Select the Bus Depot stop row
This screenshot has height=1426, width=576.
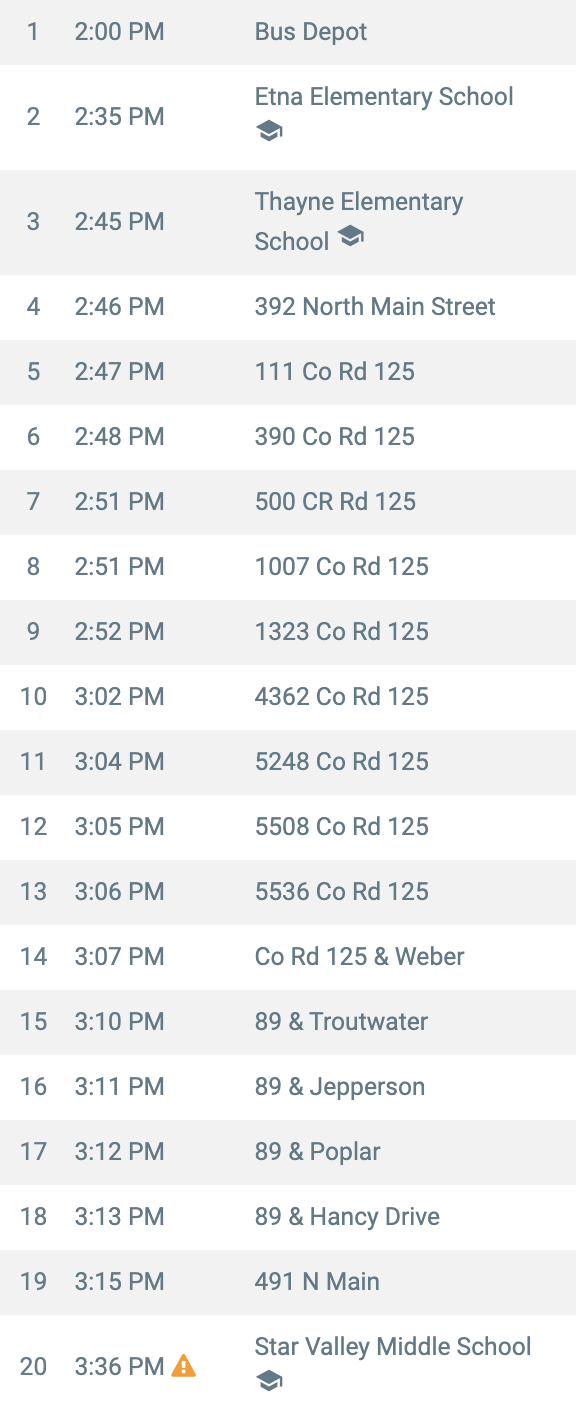click(x=288, y=32)
